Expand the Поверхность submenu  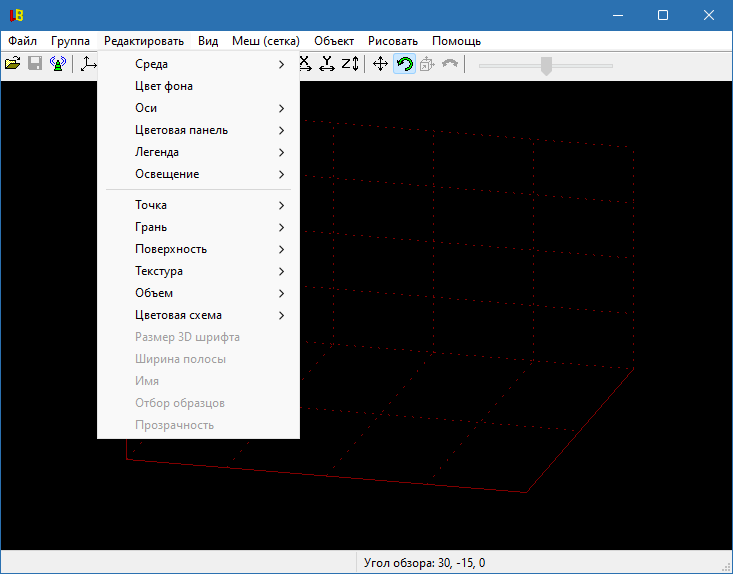(199, 249)
